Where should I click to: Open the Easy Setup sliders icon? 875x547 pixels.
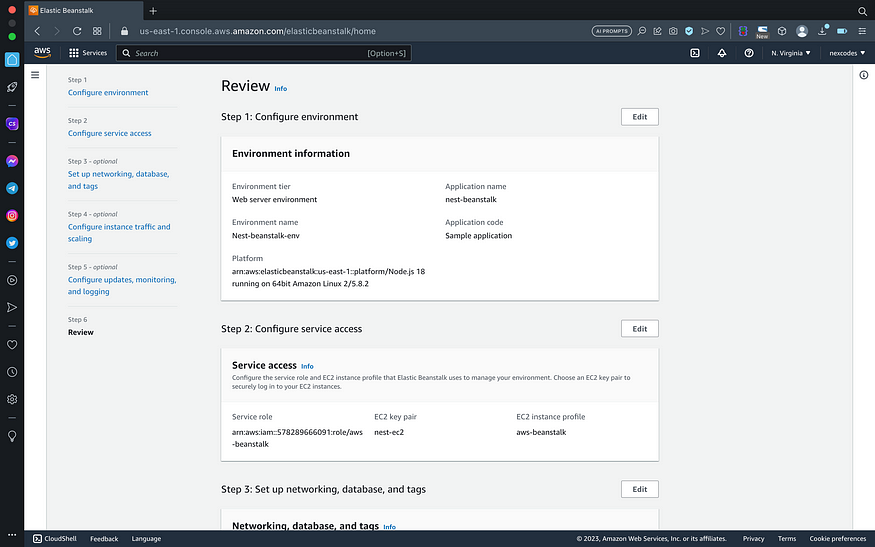[x=862, y=31]
